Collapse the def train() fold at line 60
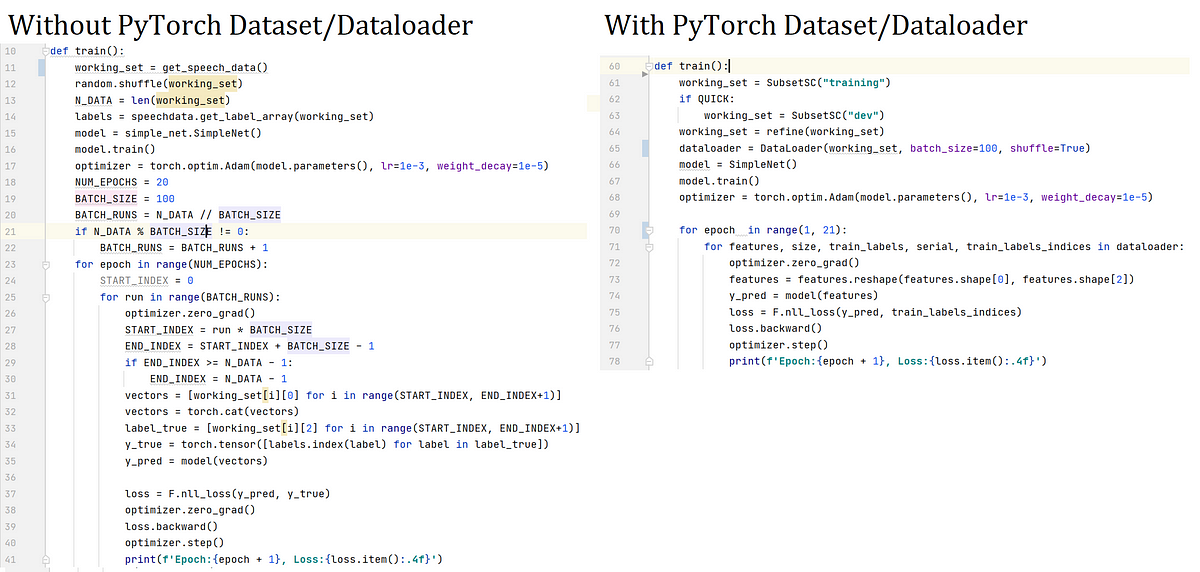Screen dimensions: 1200x572 pyautogui.click(x=649, y=66)
